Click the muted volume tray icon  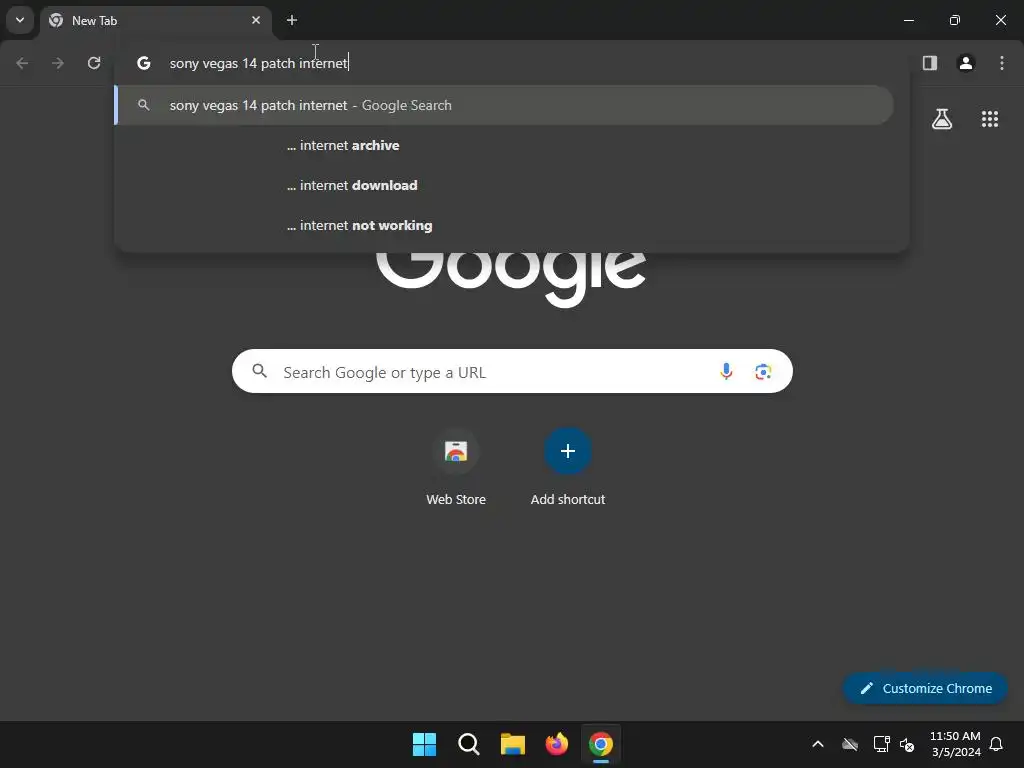click(x=907, y=744)
